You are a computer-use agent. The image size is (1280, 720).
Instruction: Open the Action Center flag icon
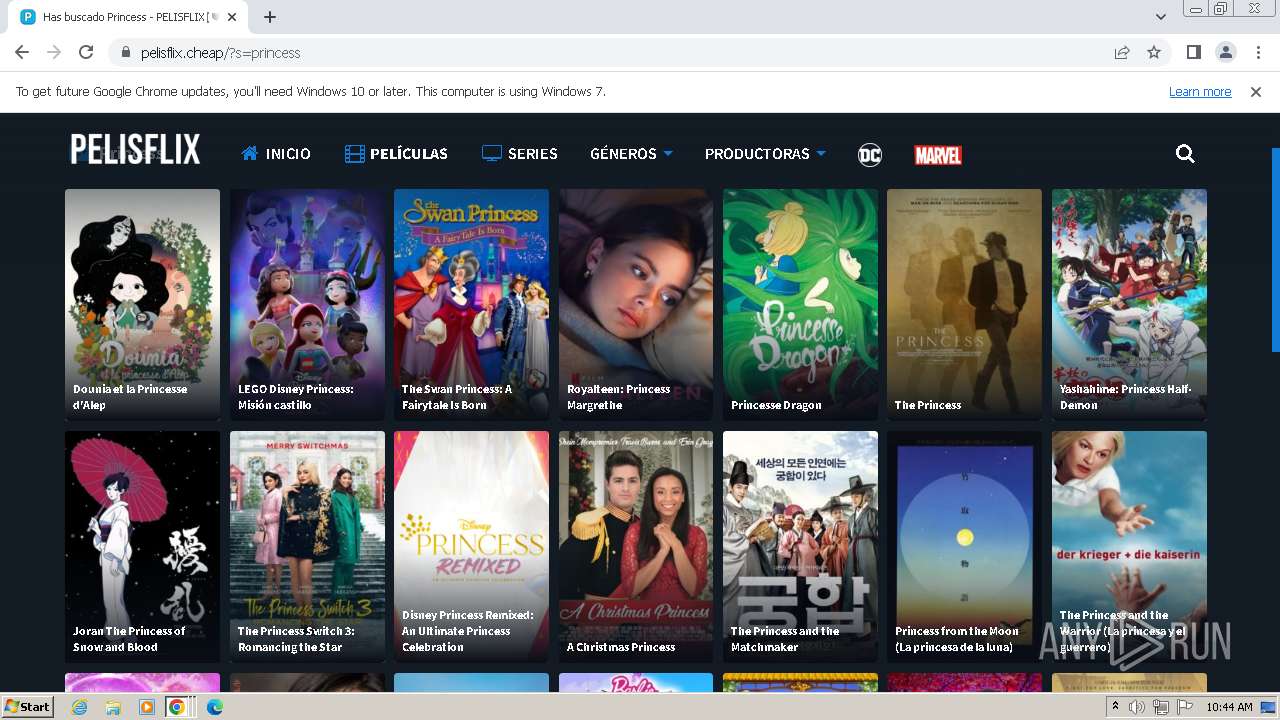(x=1183, y=707)
